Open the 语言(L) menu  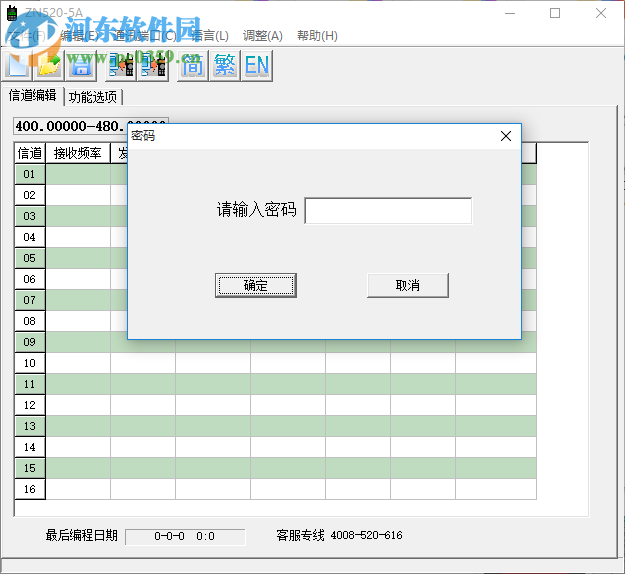210,36
